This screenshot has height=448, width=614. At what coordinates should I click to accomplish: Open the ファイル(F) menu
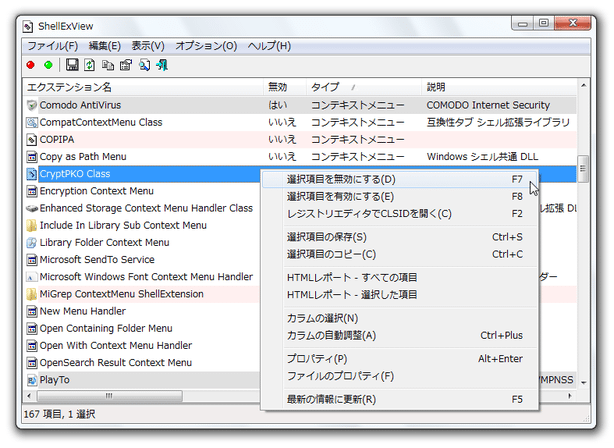[52, 46]
